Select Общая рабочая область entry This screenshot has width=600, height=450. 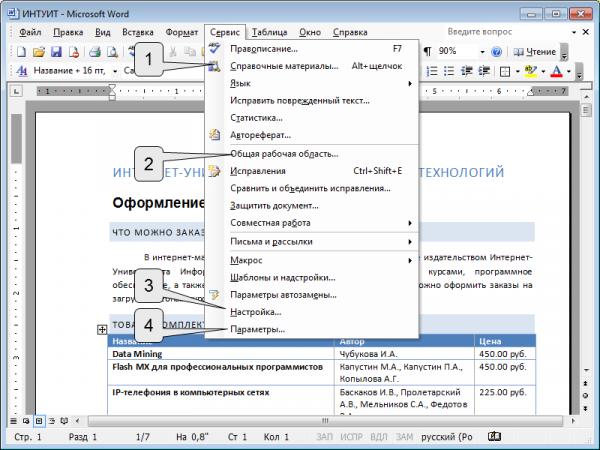click(311, 154)
